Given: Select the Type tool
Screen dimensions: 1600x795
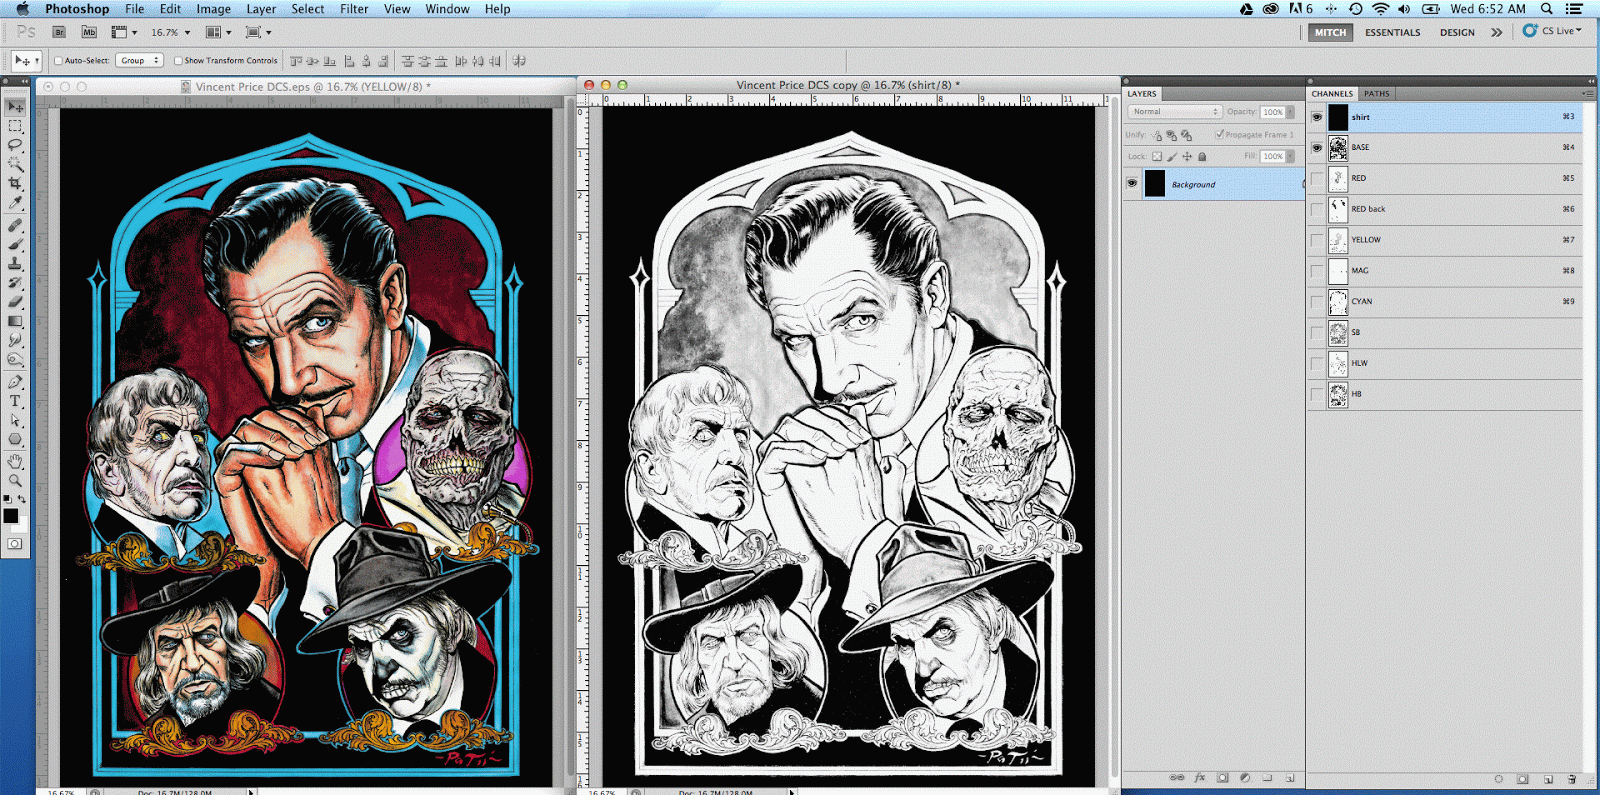Looking at the screenshot, I should tap(15, 401).
